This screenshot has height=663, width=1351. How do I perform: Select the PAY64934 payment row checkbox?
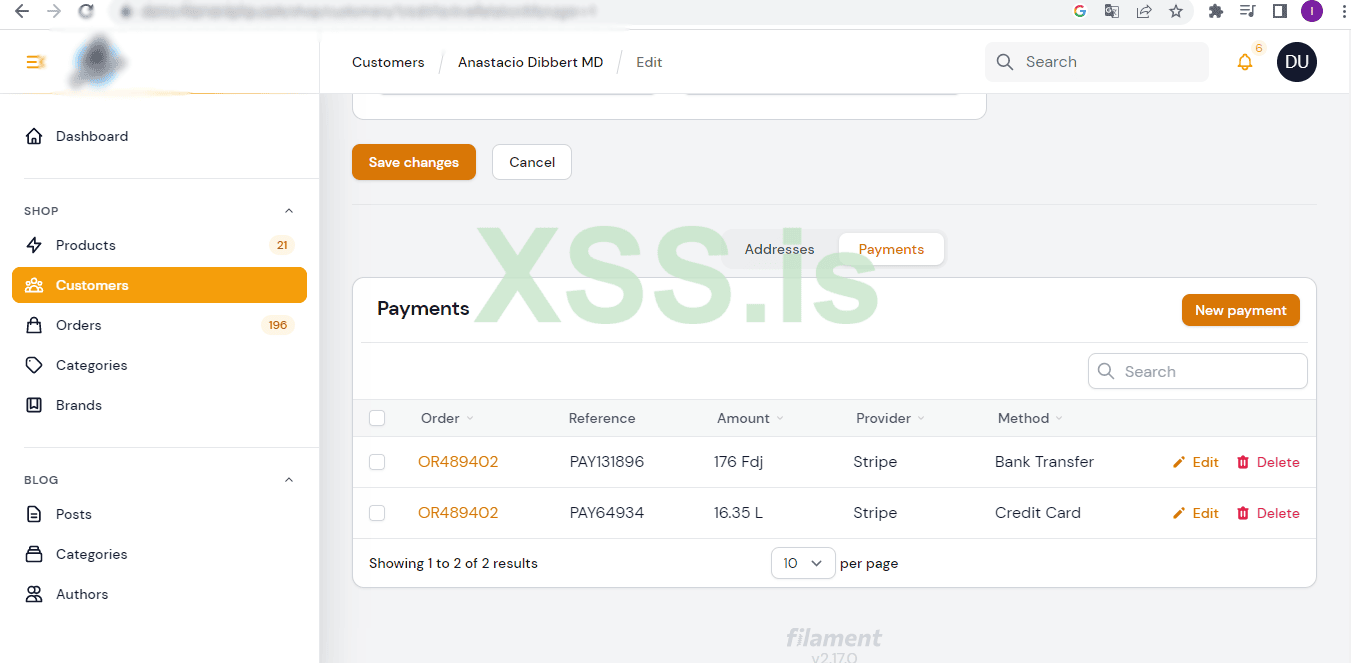pos(377,513)
